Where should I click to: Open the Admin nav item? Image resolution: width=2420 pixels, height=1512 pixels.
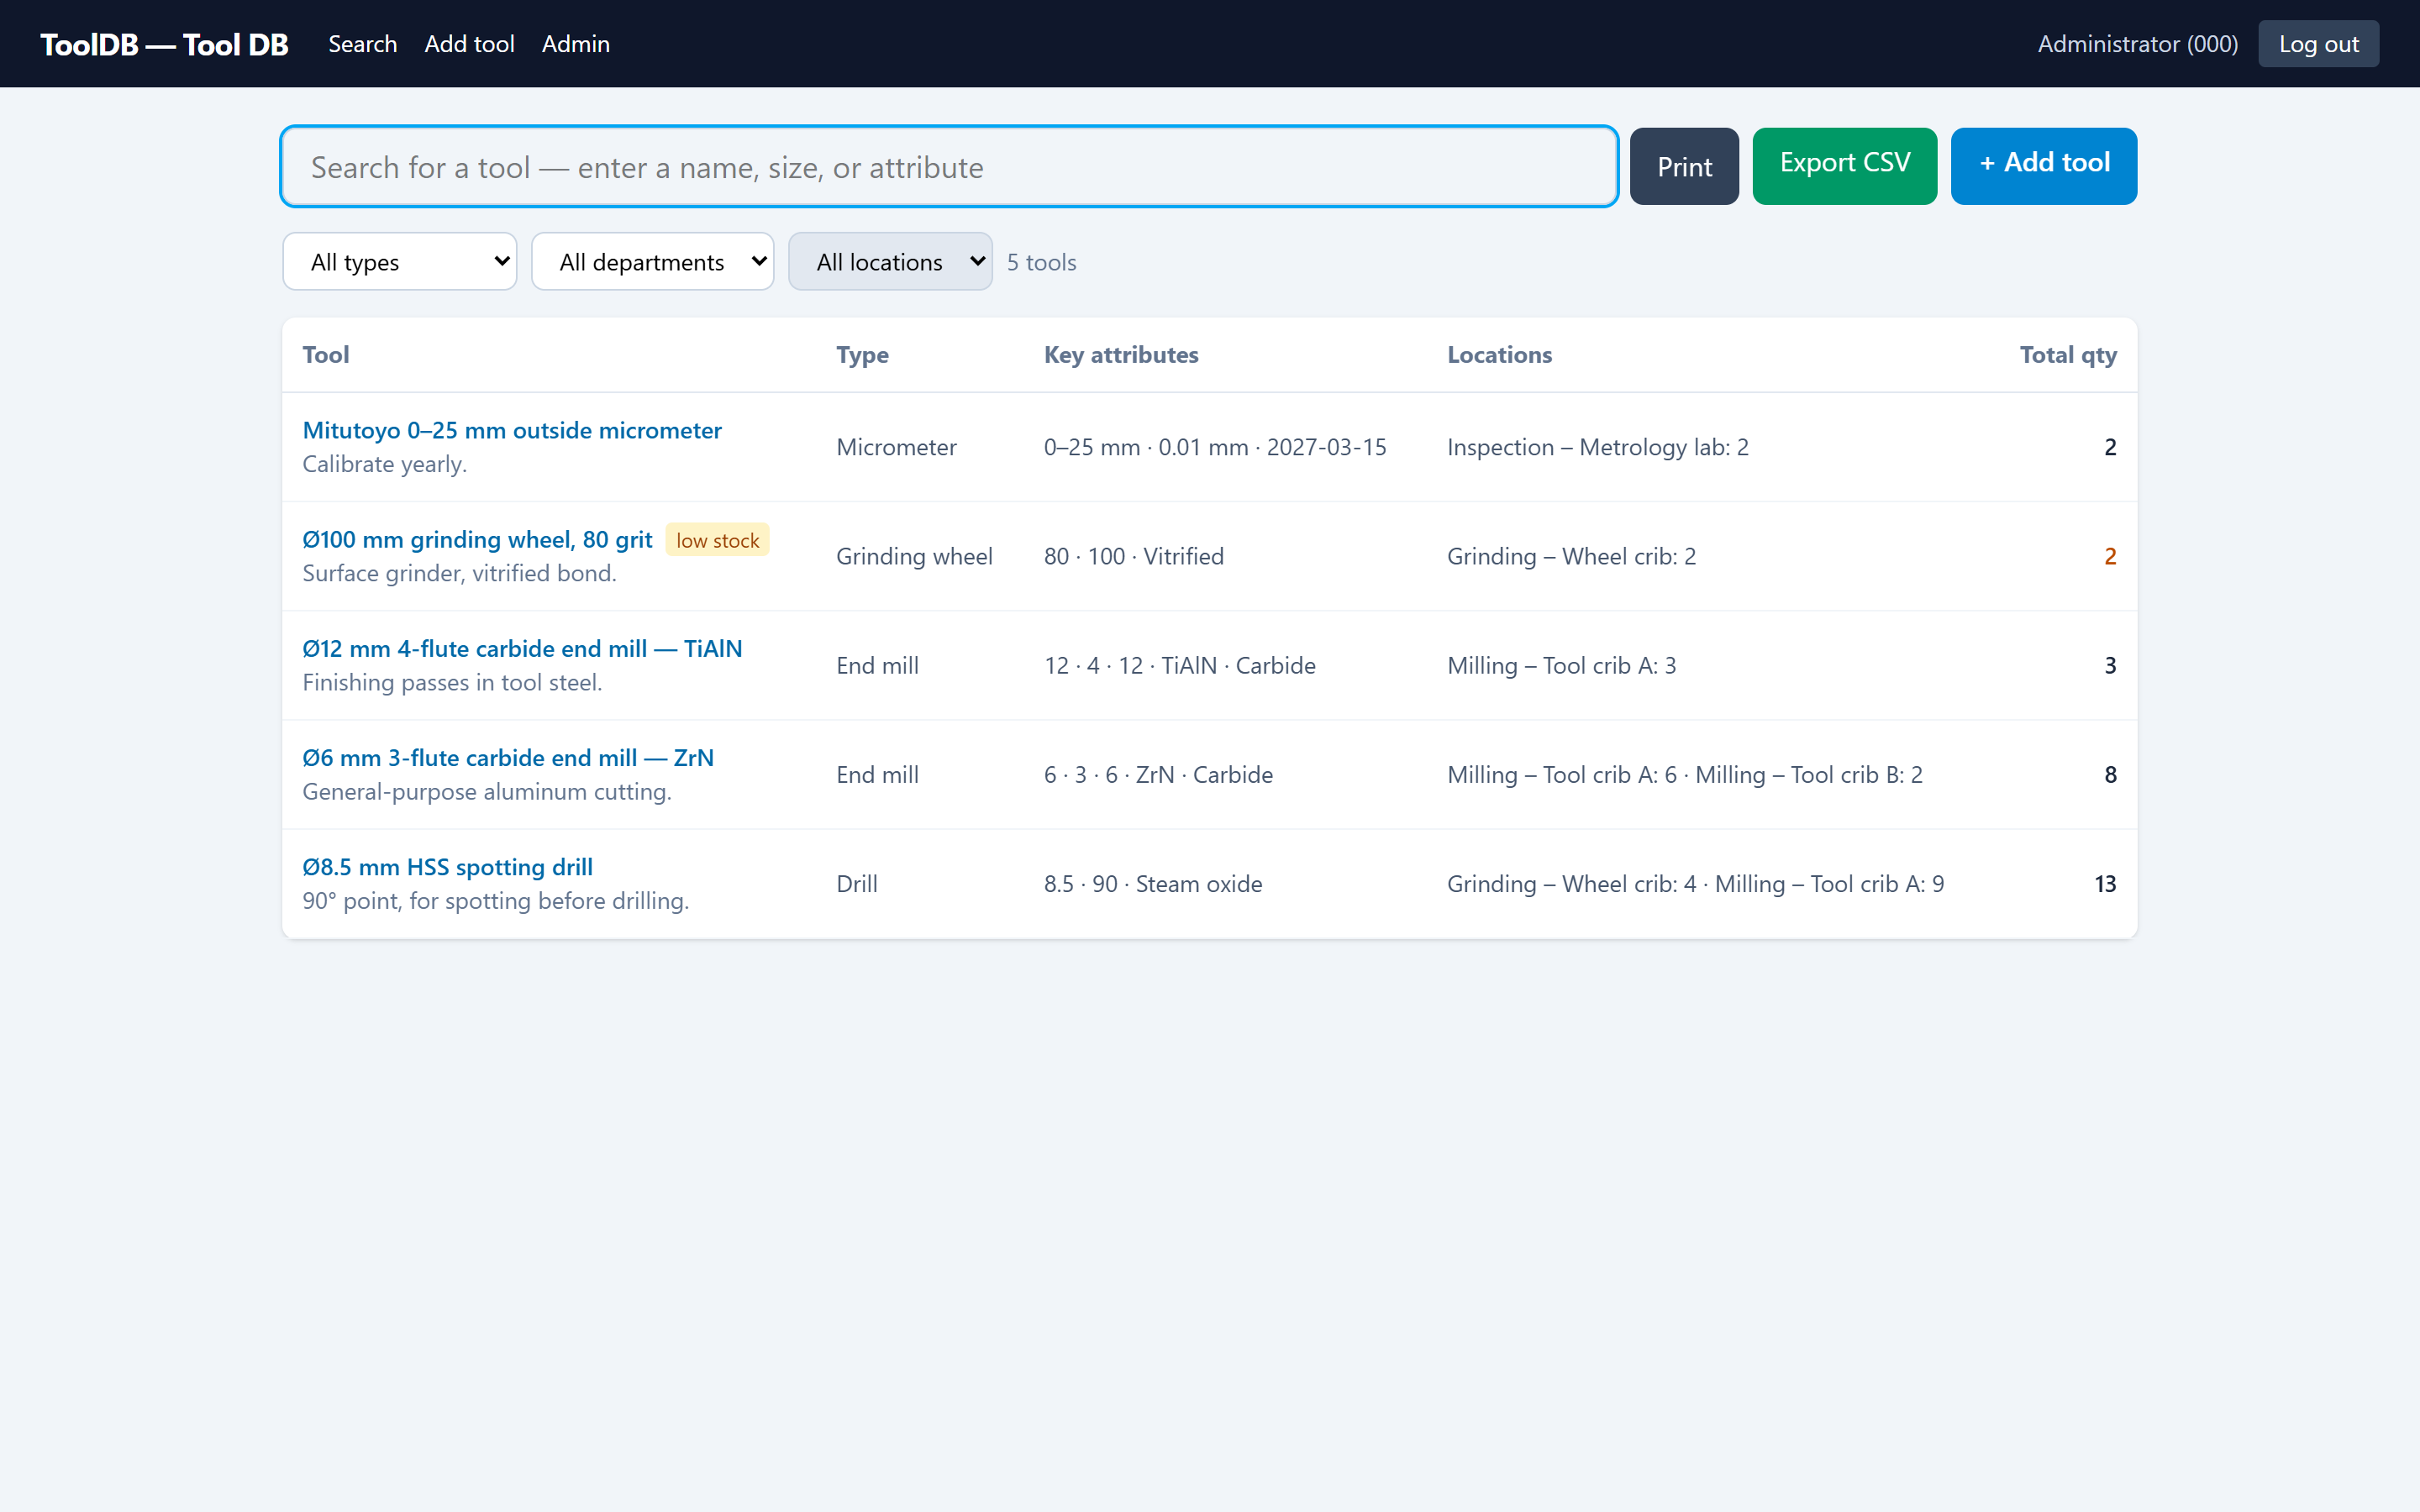575,44
